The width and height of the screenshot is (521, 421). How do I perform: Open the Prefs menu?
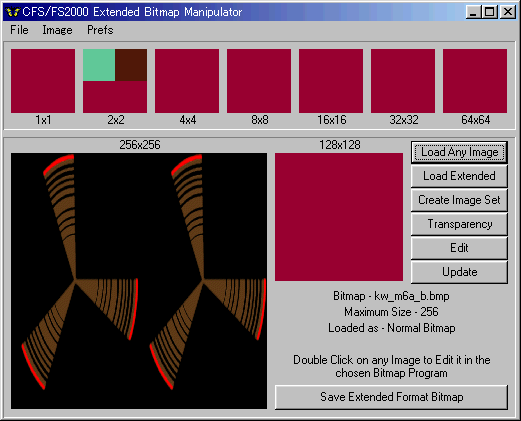pos(100,30)
